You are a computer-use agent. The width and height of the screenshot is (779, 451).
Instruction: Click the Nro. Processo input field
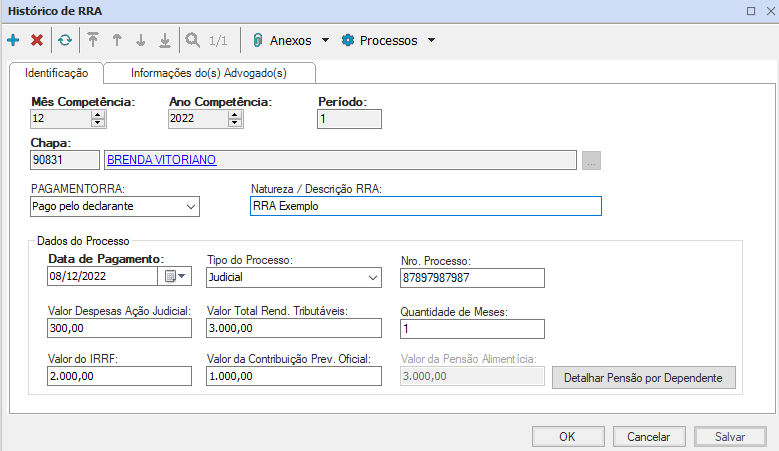(472, 277)
